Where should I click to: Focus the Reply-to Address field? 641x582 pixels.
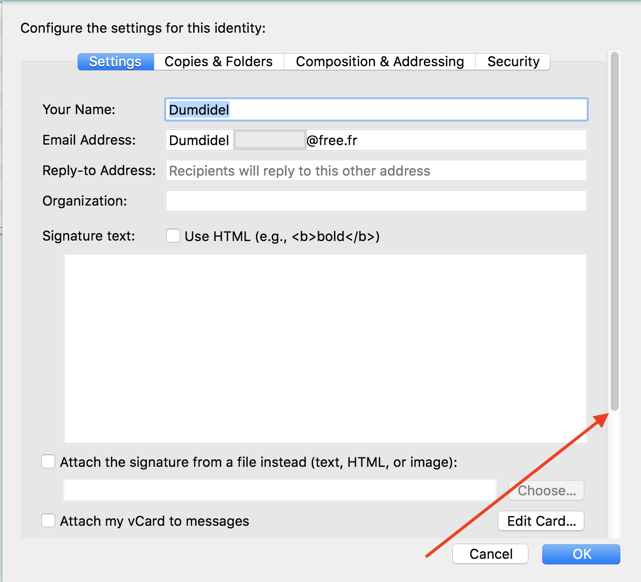[x=376, y=171]
